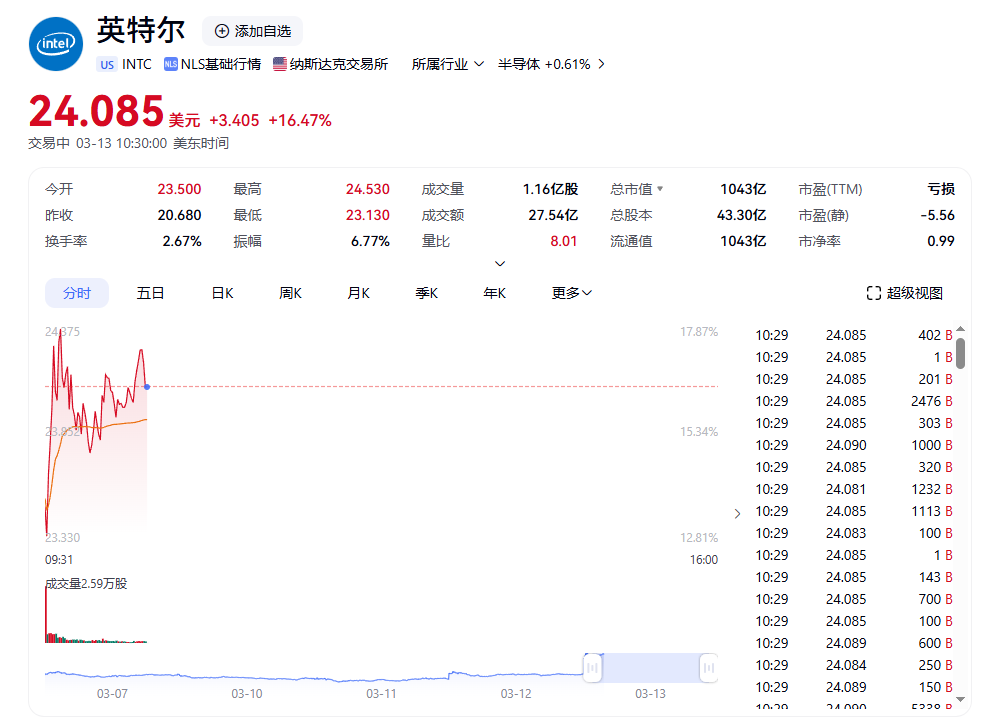Click the 成交量2.59万股 volume label
The width and height of the screenshot is (985, 728).
coord(86,584)
